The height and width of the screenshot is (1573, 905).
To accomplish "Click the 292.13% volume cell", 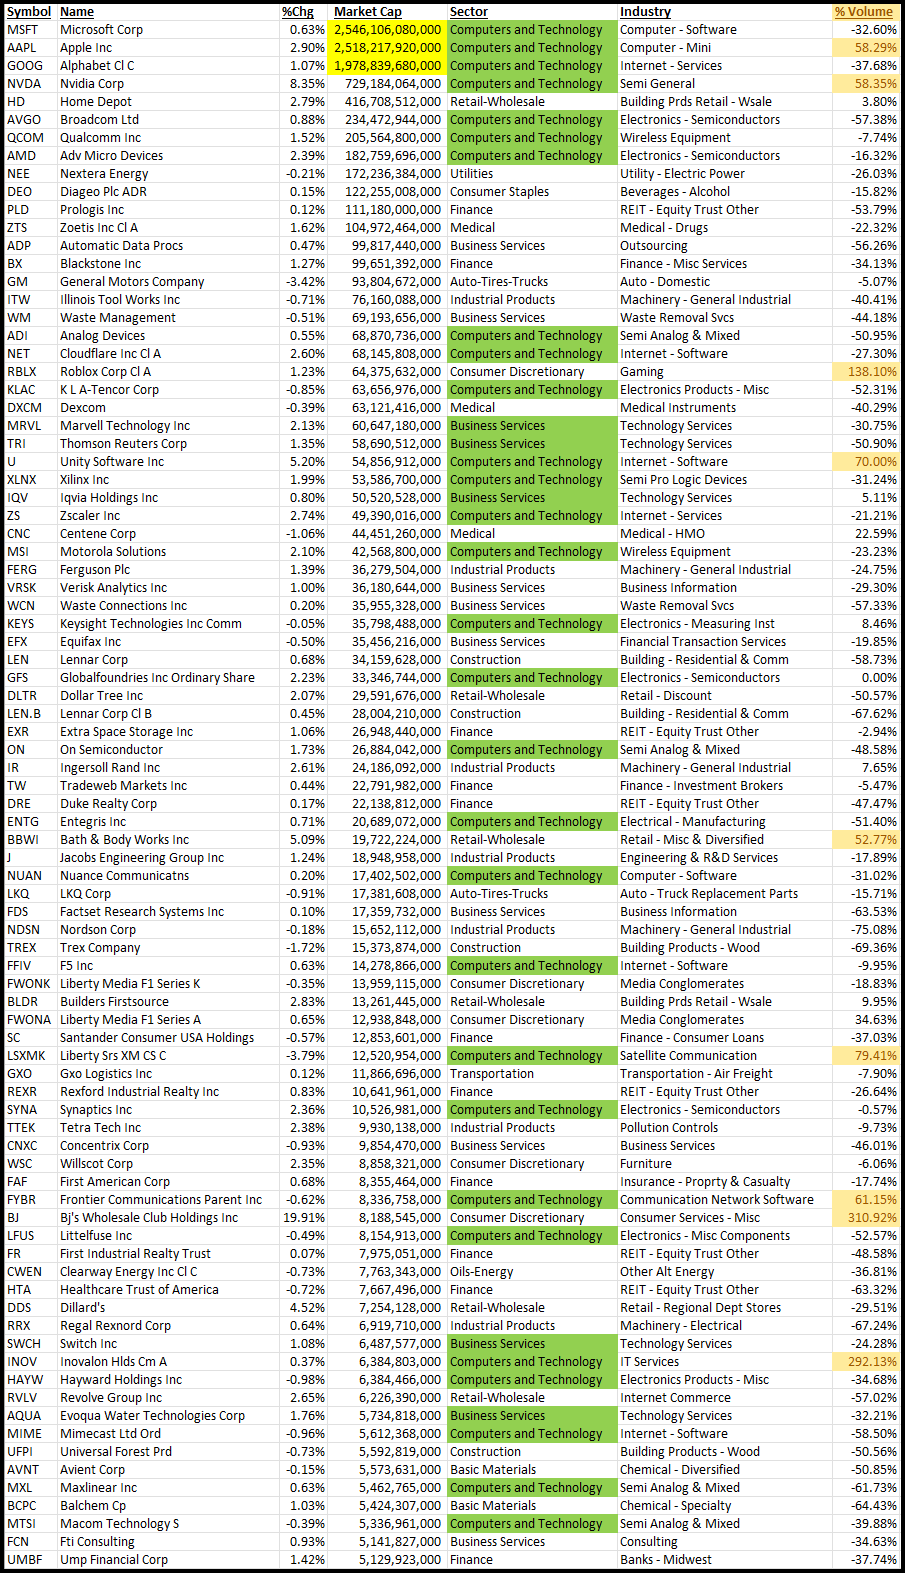I will pos(872,1362).
